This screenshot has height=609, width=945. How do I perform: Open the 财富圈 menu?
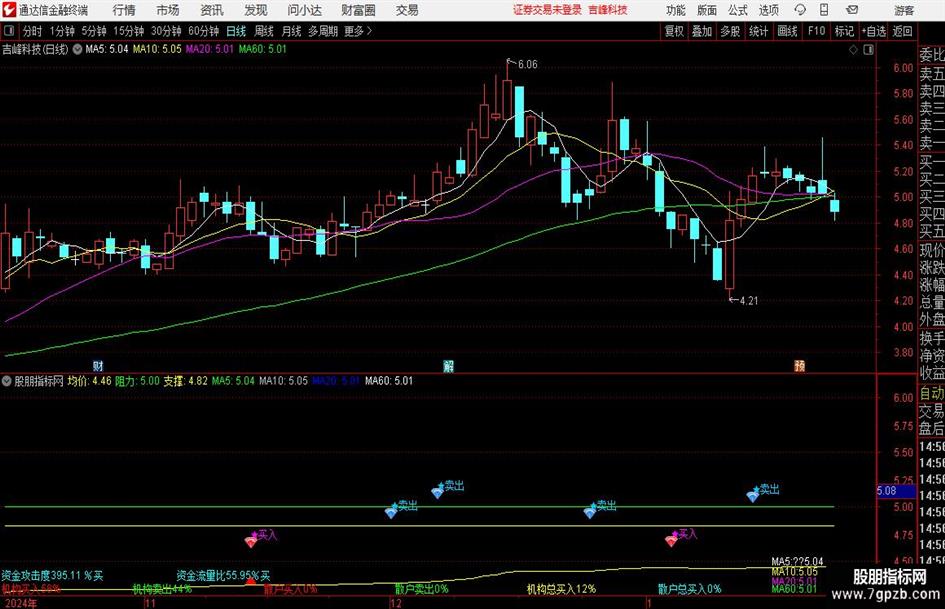(x=358, y=10)
